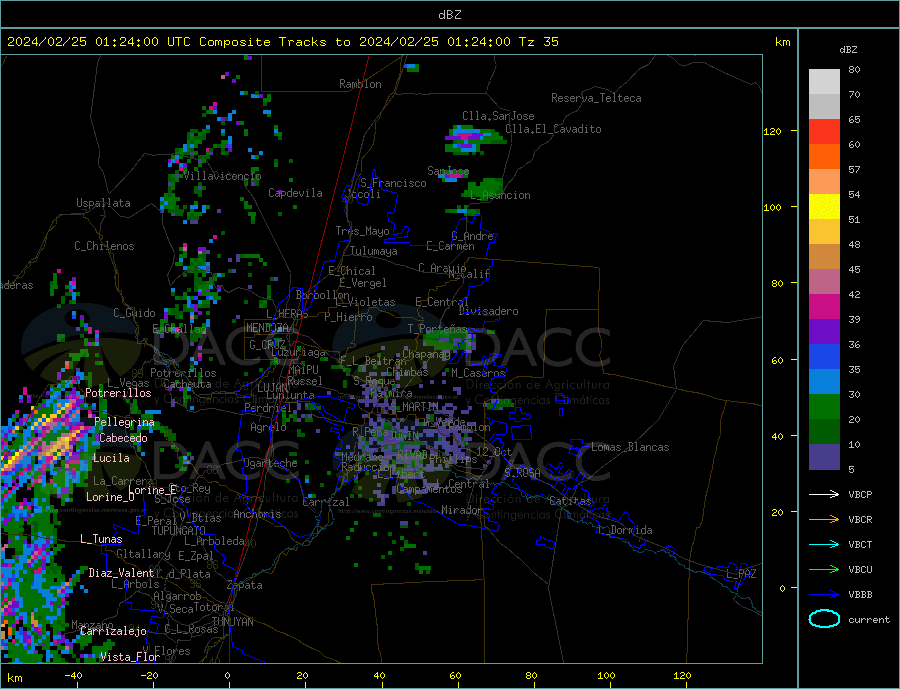Click the 'Carrizalejo' place label
The height and width of the screenshot is (689, 900).
click(x=113, y=632)
